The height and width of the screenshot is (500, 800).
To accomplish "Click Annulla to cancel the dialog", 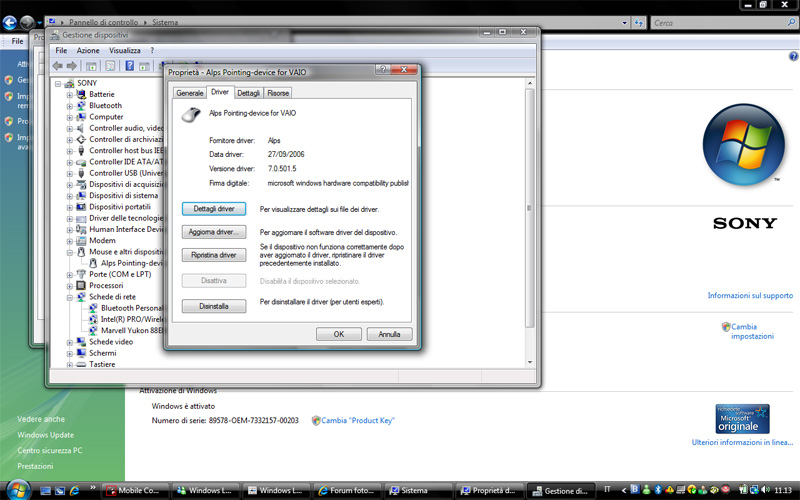I will click(x=389, y=334).
